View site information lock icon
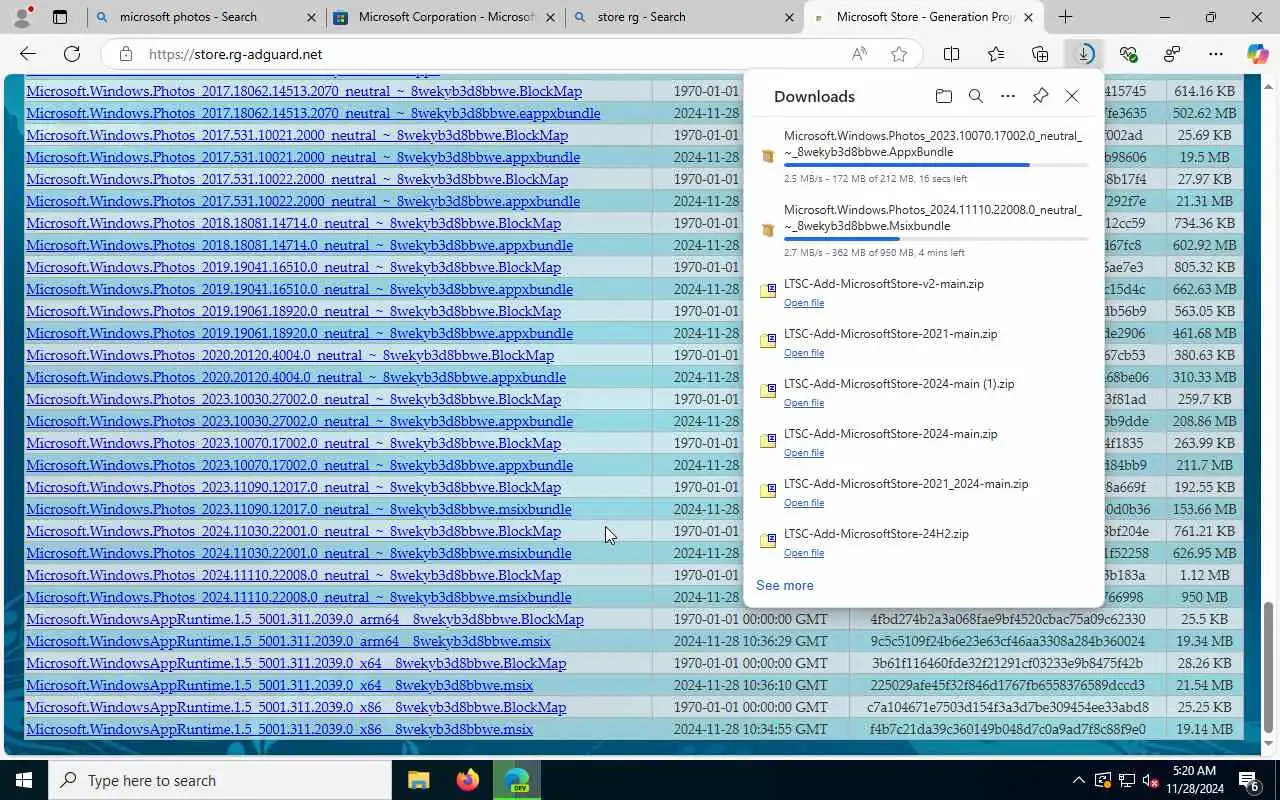 click(125, 54)
